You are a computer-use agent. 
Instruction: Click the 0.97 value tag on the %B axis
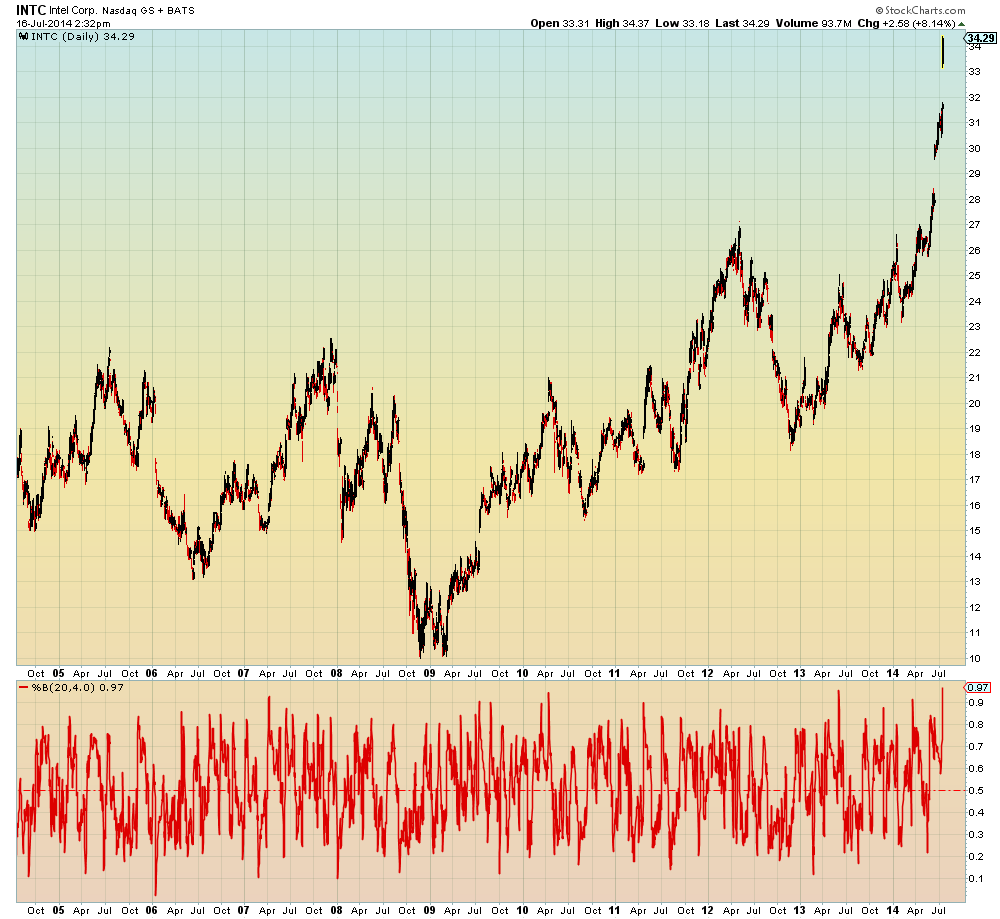(x=978, y=687)
